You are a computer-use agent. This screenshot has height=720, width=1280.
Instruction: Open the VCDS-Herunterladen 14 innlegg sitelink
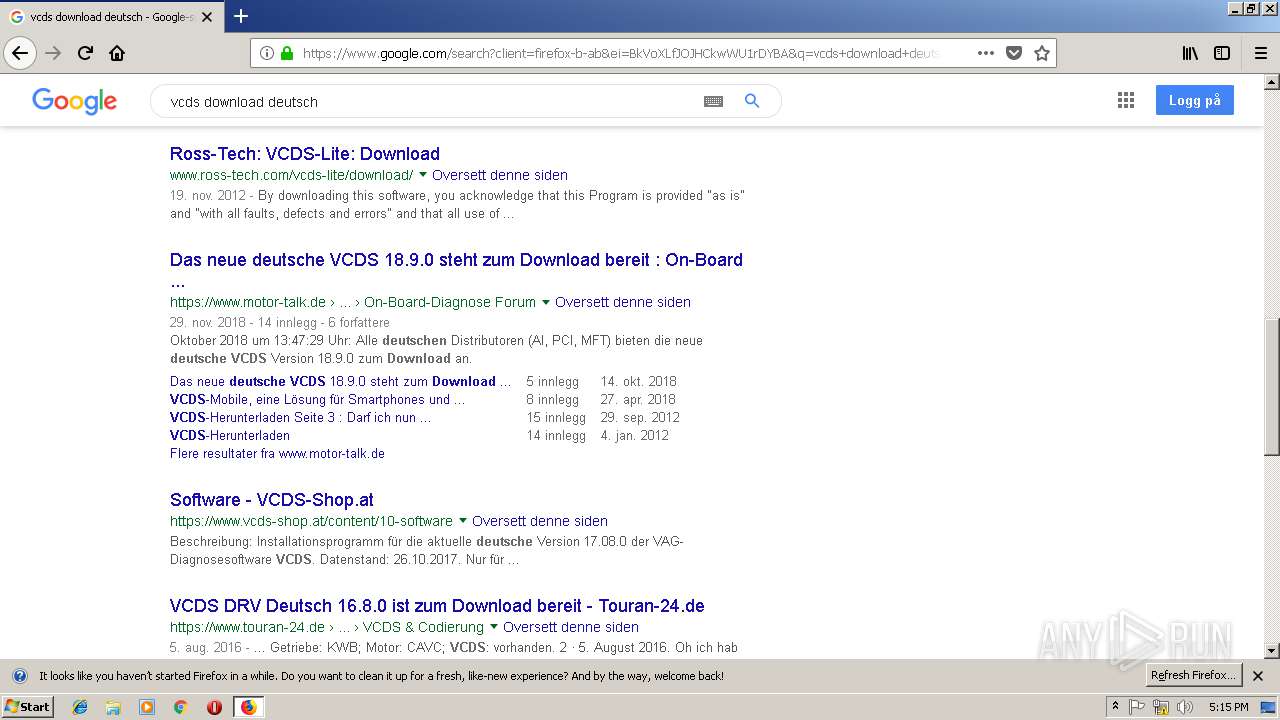tap(230, 435)
